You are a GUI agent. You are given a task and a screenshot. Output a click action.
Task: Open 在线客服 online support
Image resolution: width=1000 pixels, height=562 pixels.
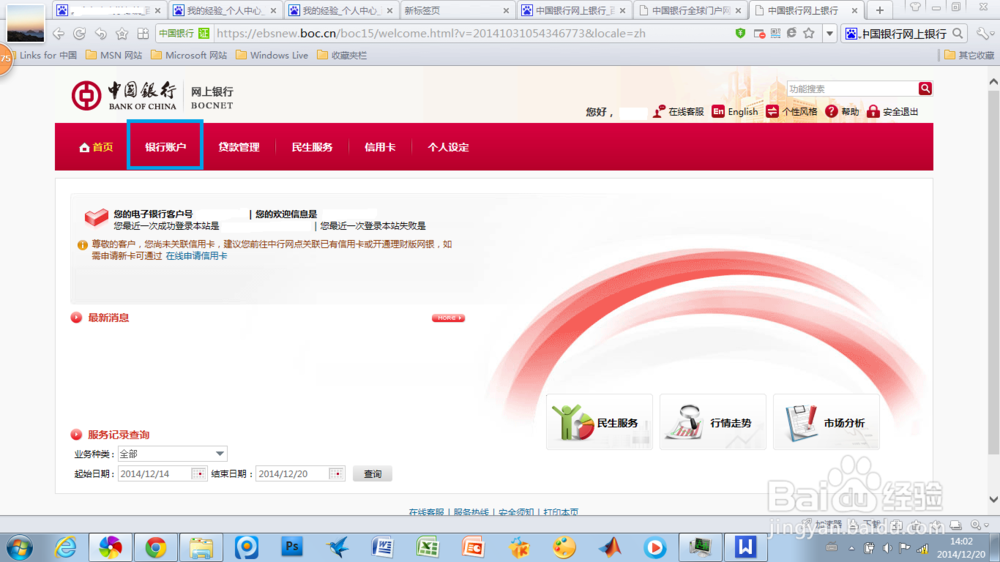pyautogui.click(x=679, y=112)
